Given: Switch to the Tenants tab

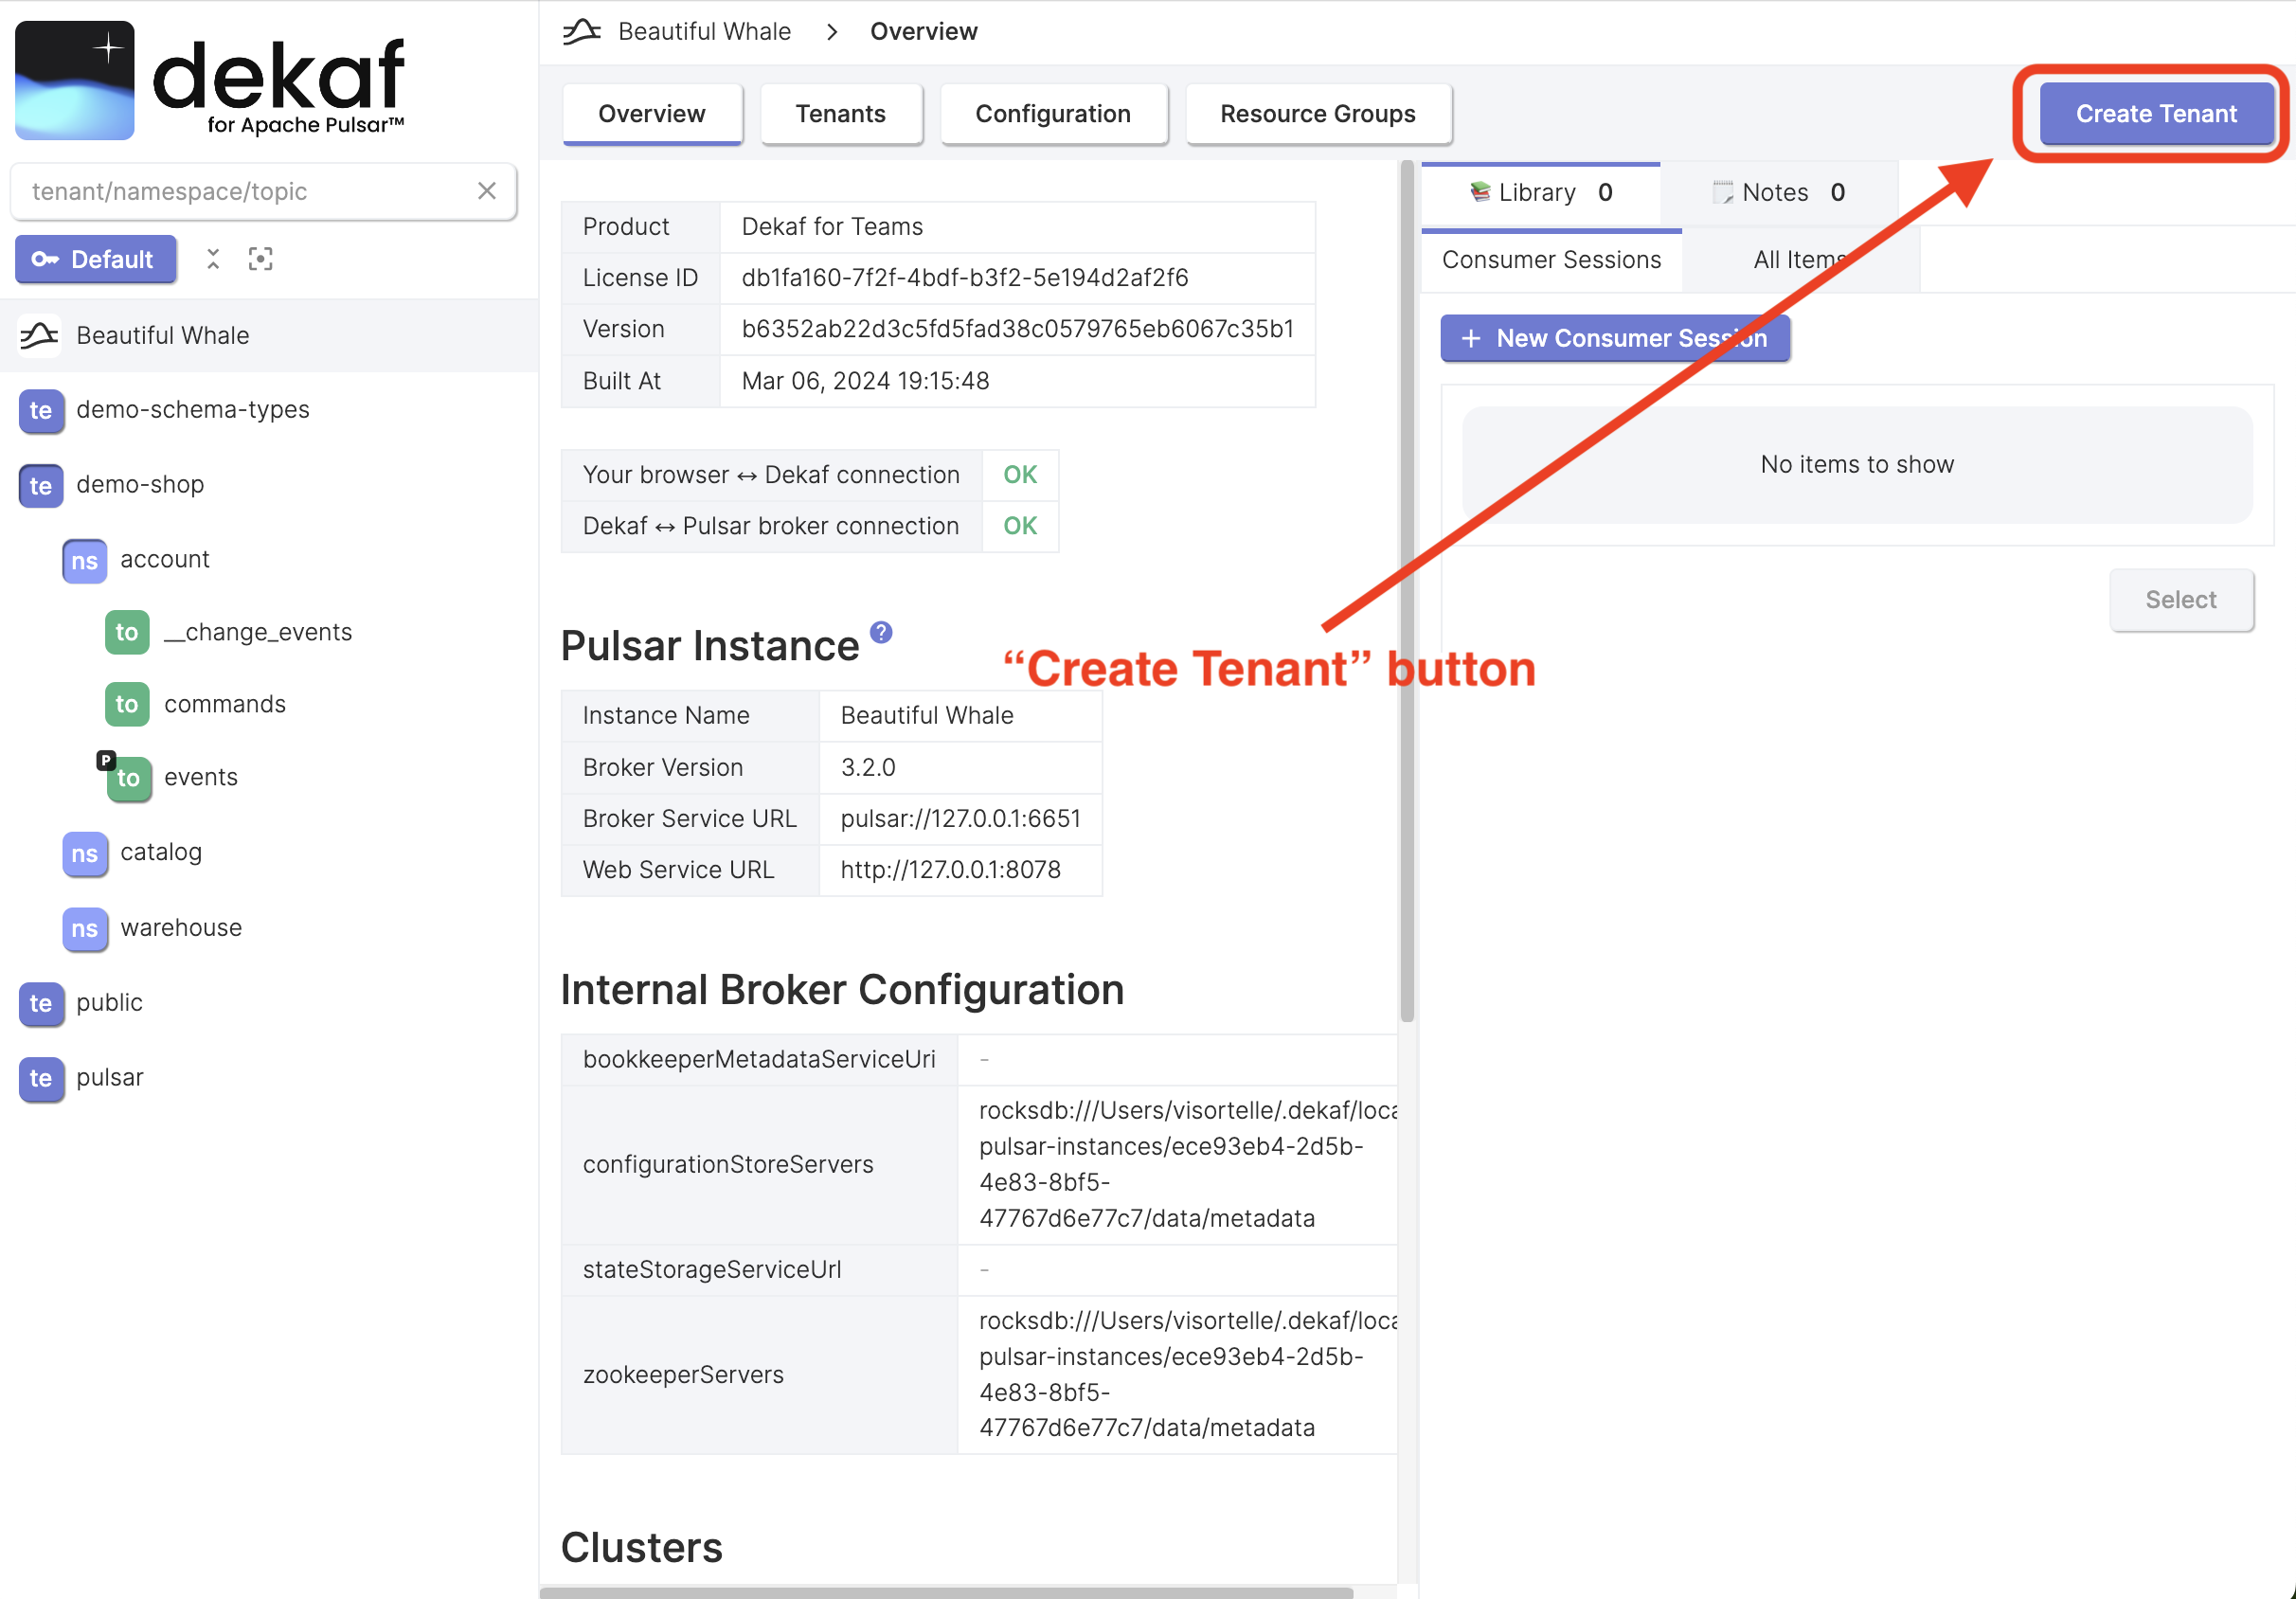Looking at the screenshot, I should coord(841,114).
